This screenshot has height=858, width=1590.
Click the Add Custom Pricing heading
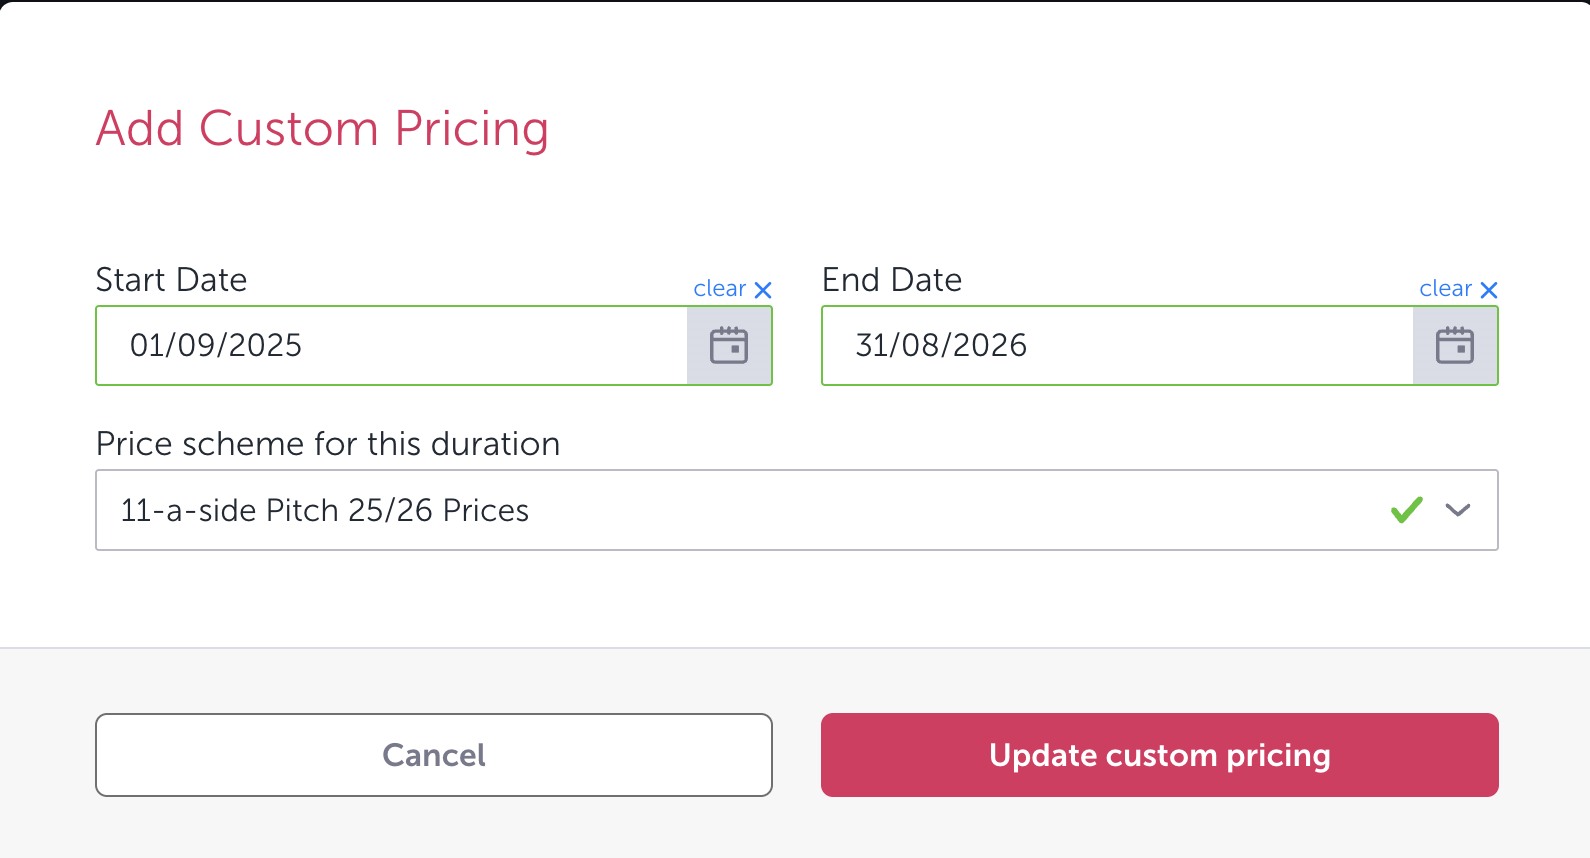322,129
